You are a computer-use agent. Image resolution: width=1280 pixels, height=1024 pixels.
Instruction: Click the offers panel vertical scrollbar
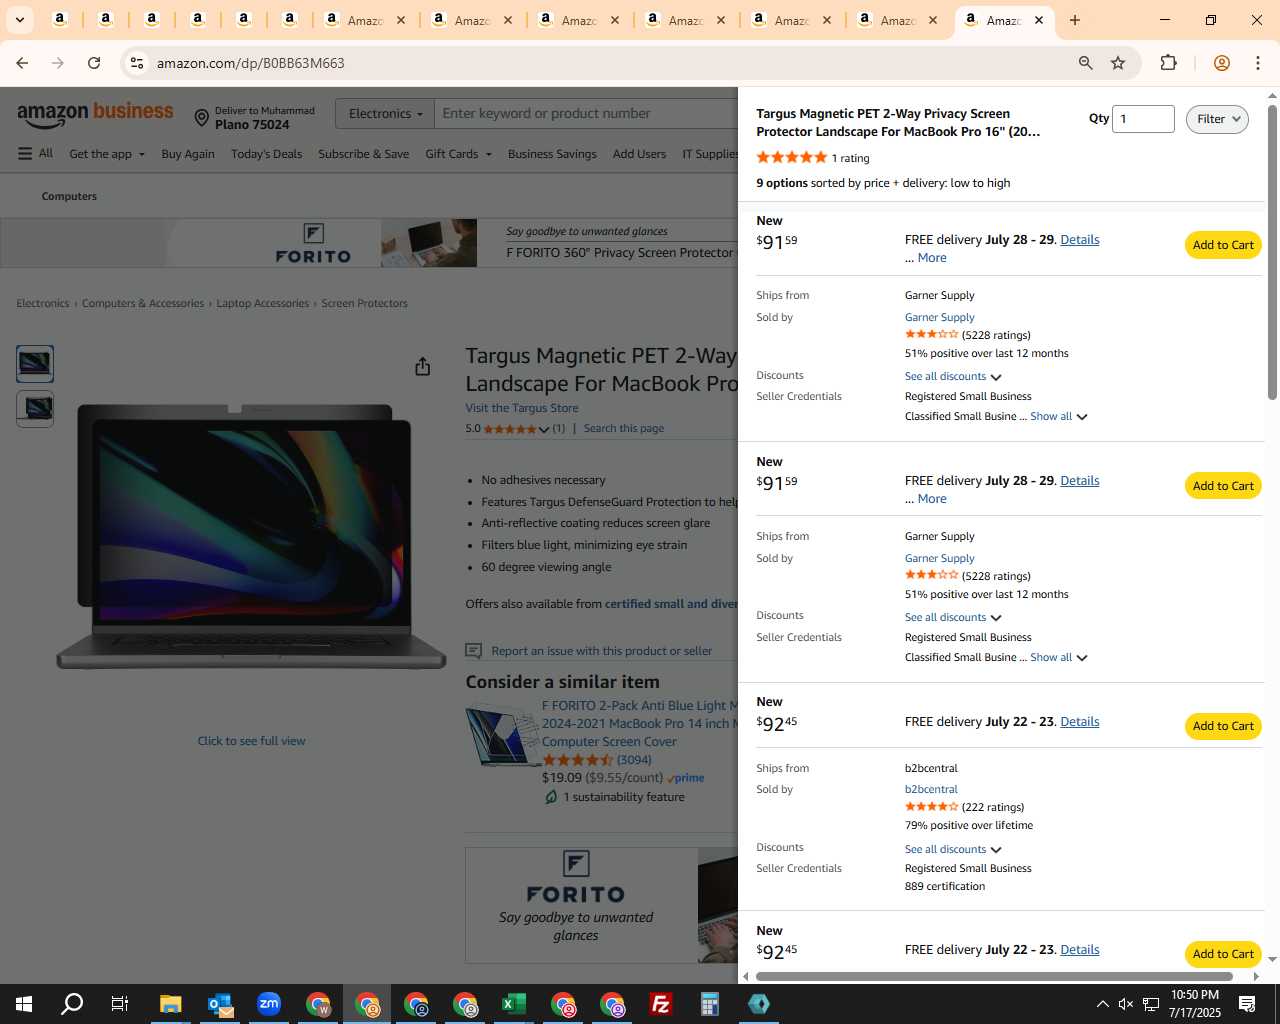coord(1272,250)
